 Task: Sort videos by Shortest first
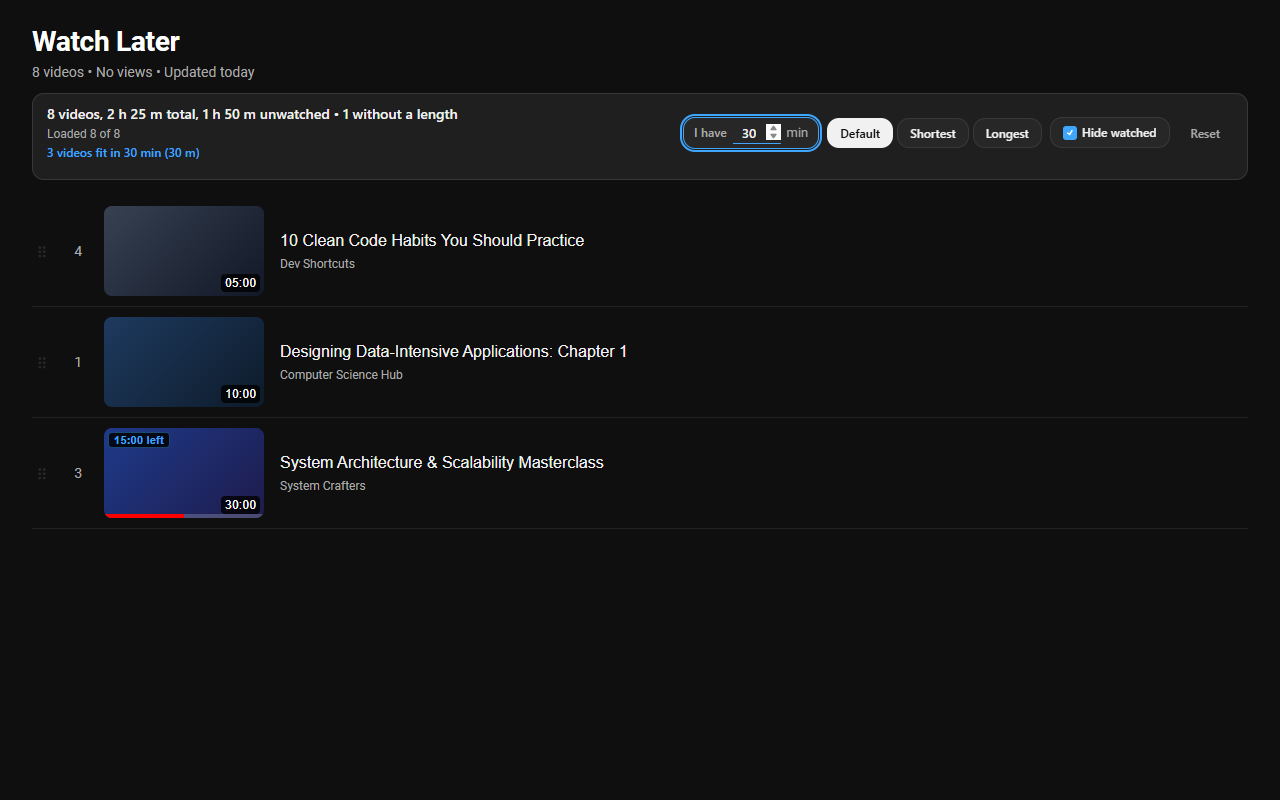933,133
